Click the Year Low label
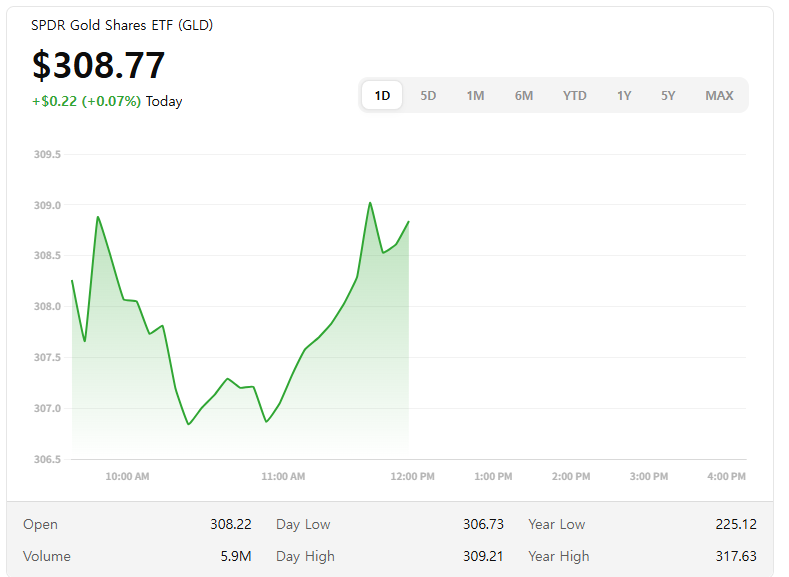 [557, 524]
